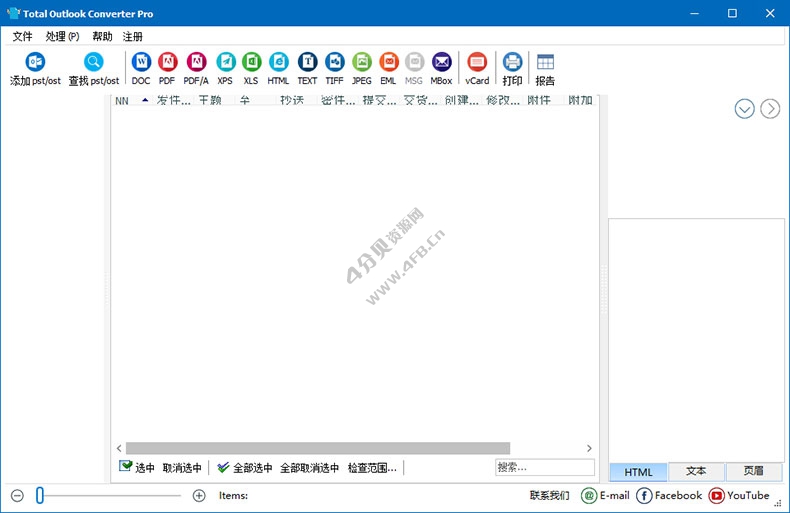Viewport: 790px width, 513px height.
Task: Open the 帮助 menu
Action: click(x=102, y=36)
